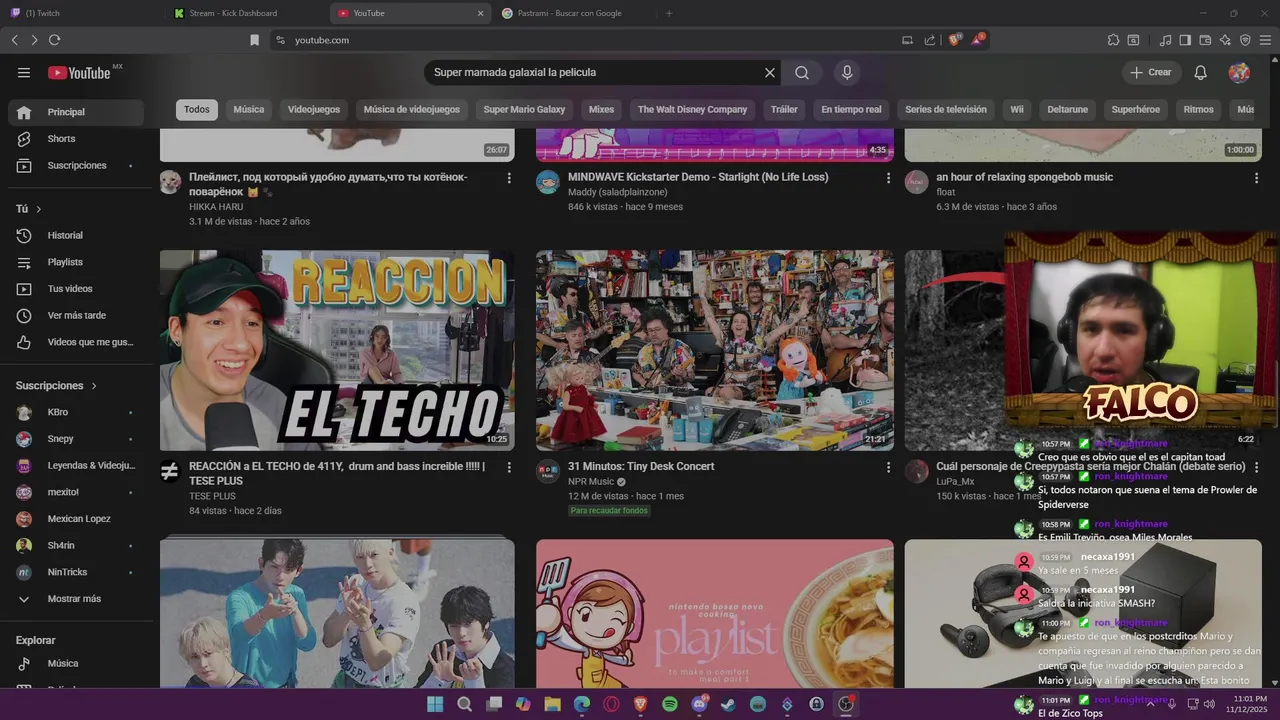This screenshot has width=1280, height=720.
Task: Open Spotify from the taskbar
Action: pyautogui.click(x=670, y=704)
